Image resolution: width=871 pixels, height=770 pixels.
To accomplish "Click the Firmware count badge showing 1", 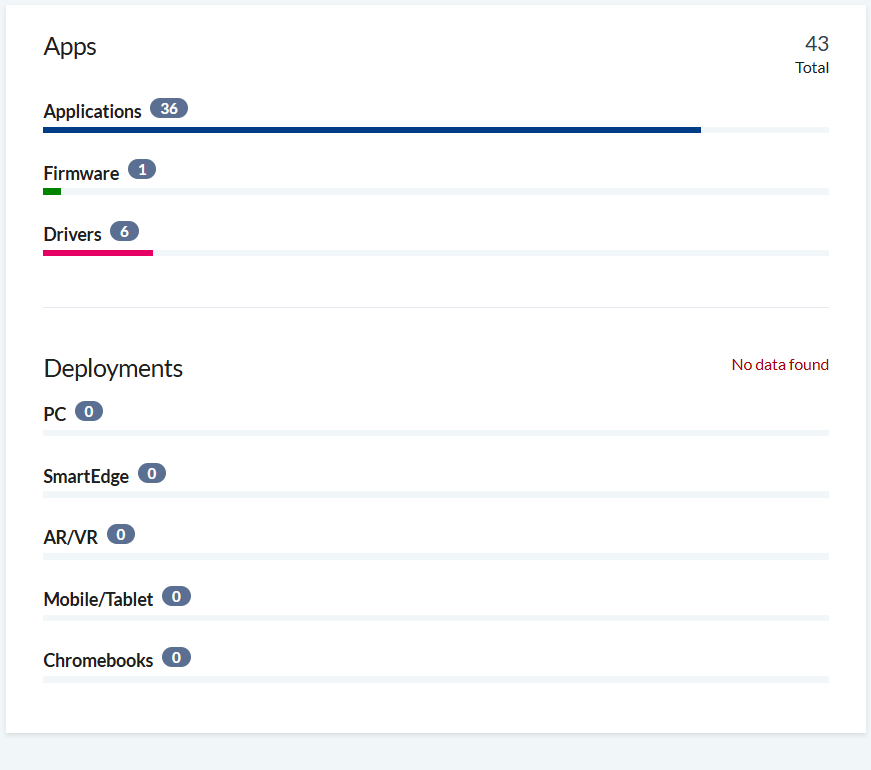I will coord(142,169).
